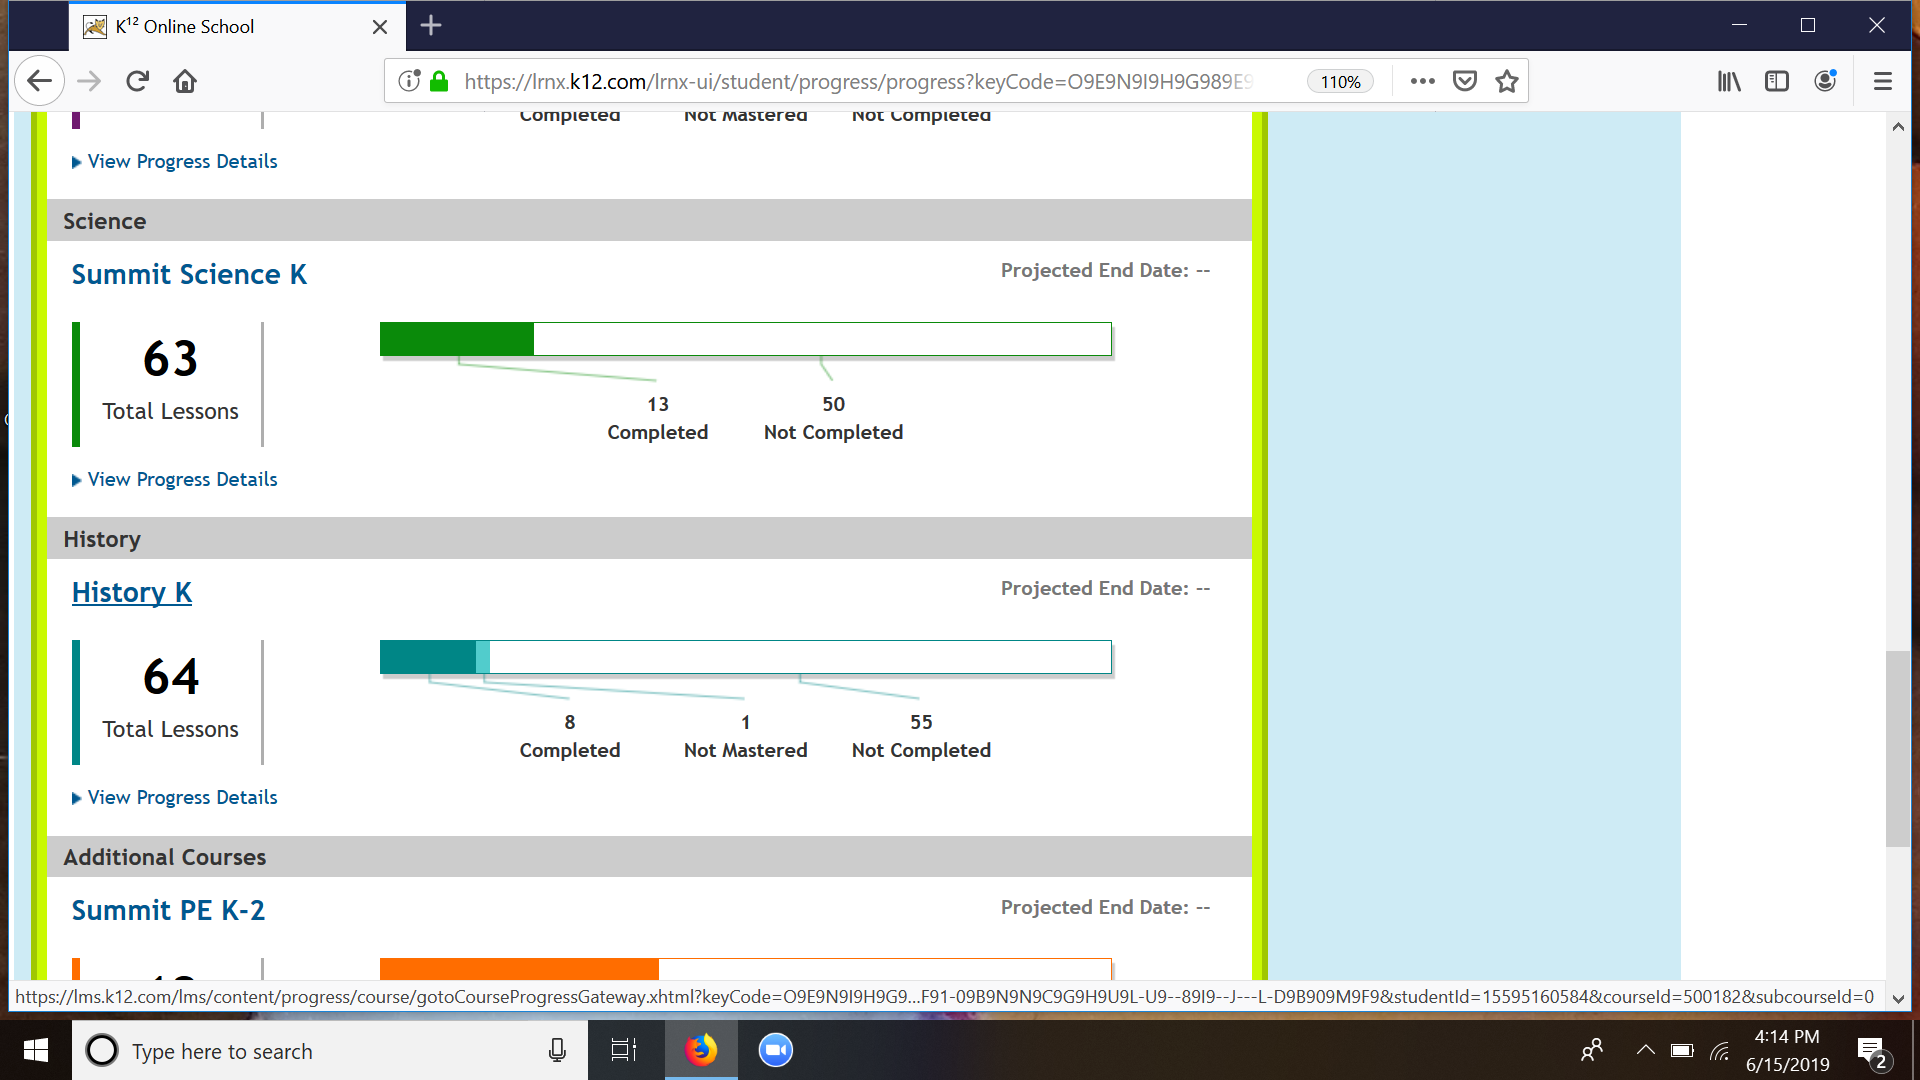Open the People icon in system tray
Viewport: 1920px width, 1080px height.
coord(1592,1050)
